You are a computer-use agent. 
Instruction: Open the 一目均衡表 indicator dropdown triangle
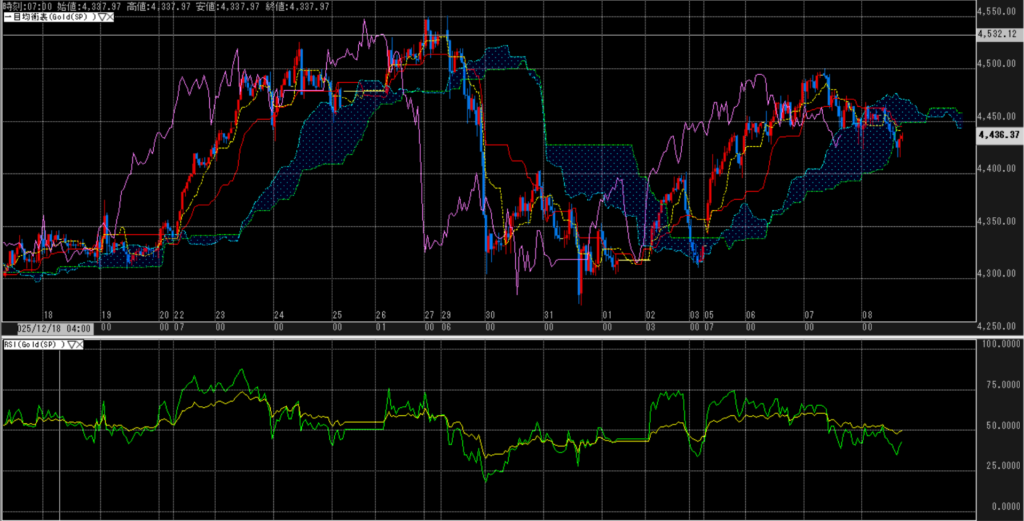(100, 18)
